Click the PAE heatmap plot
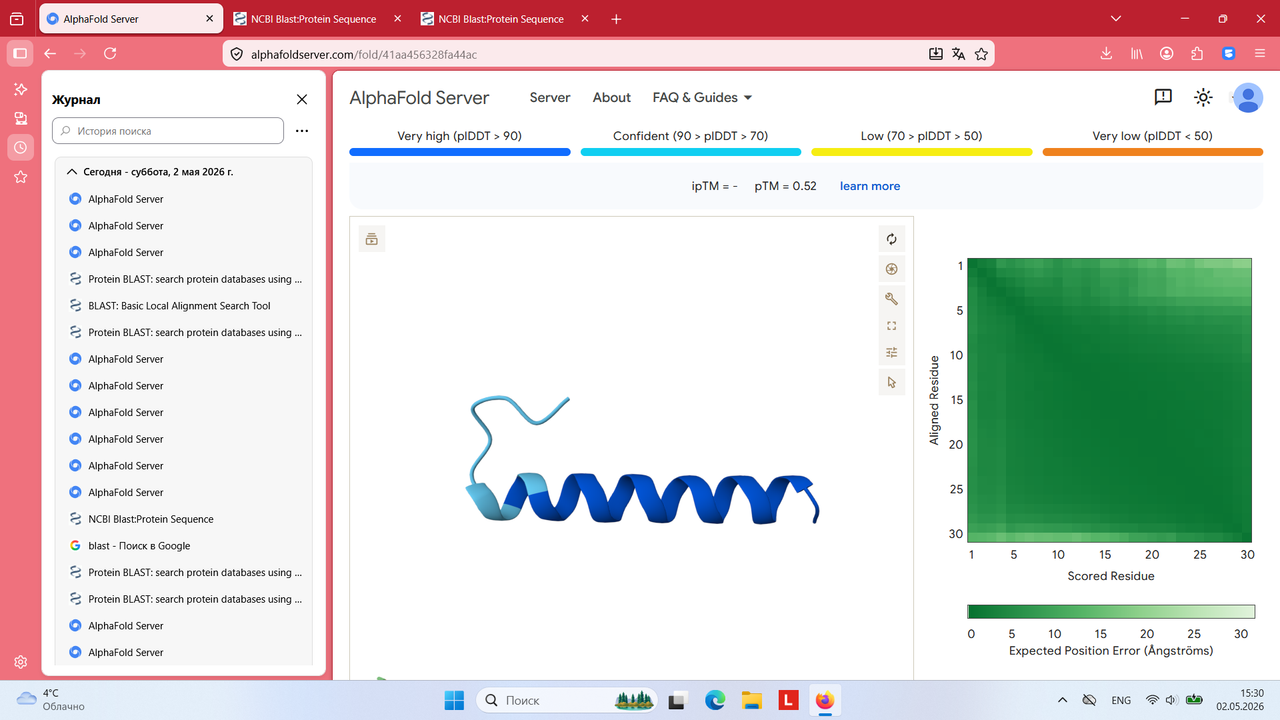 (1110, 400)
